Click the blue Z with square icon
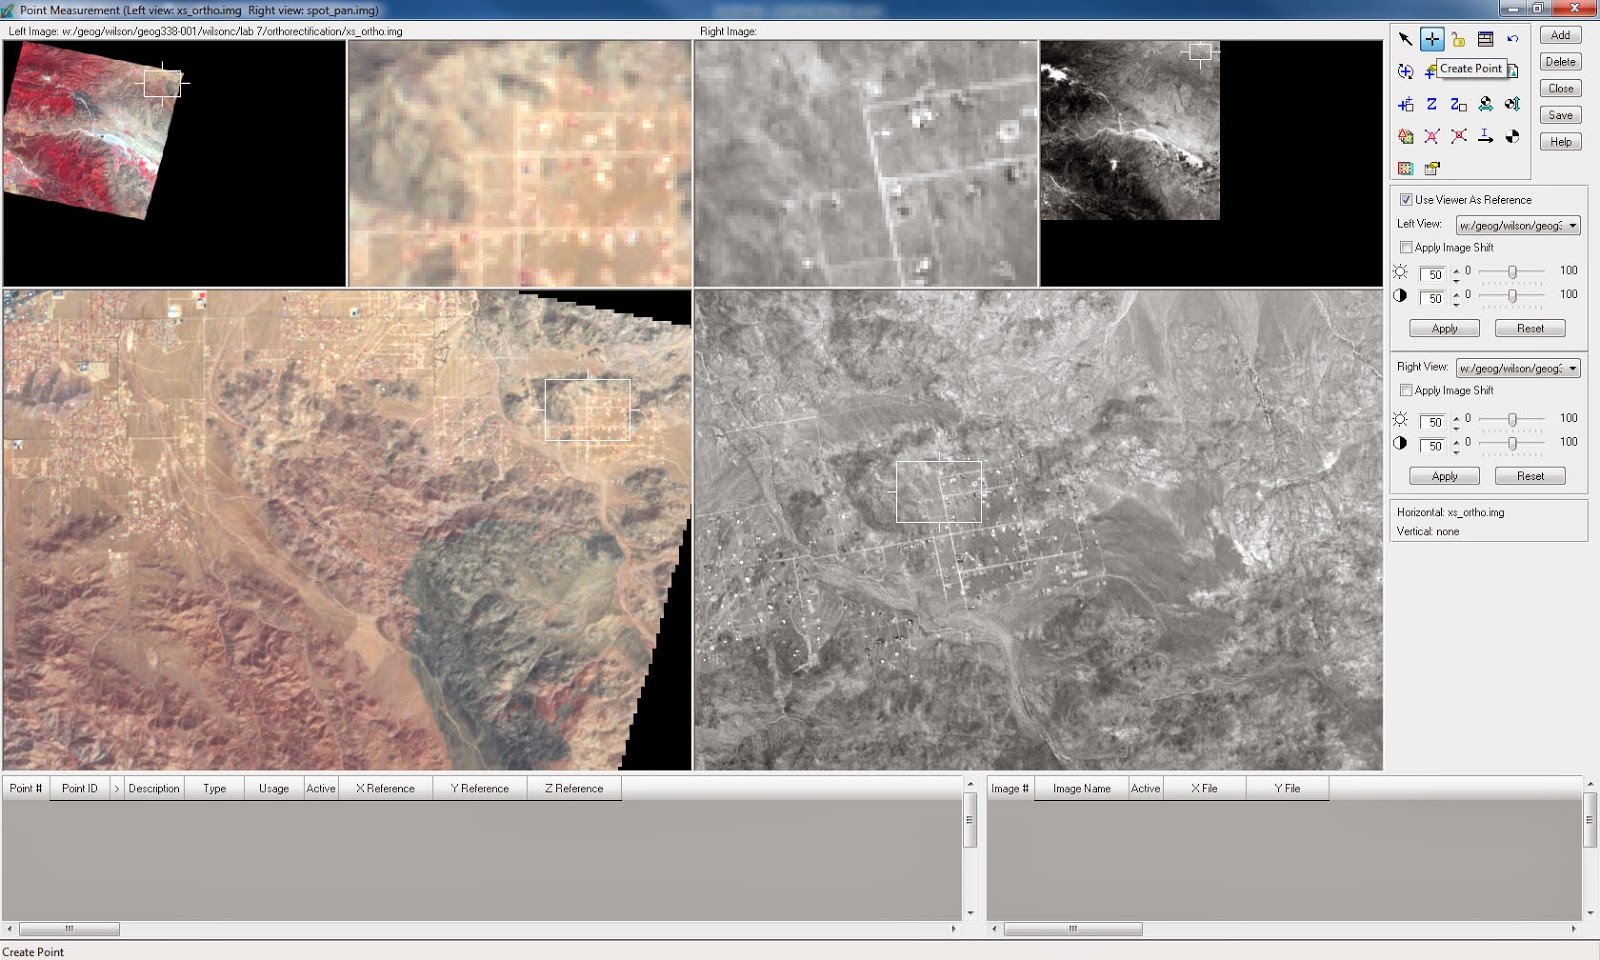This screenshot has width=1600, height=960. (x=1458, y=104)
